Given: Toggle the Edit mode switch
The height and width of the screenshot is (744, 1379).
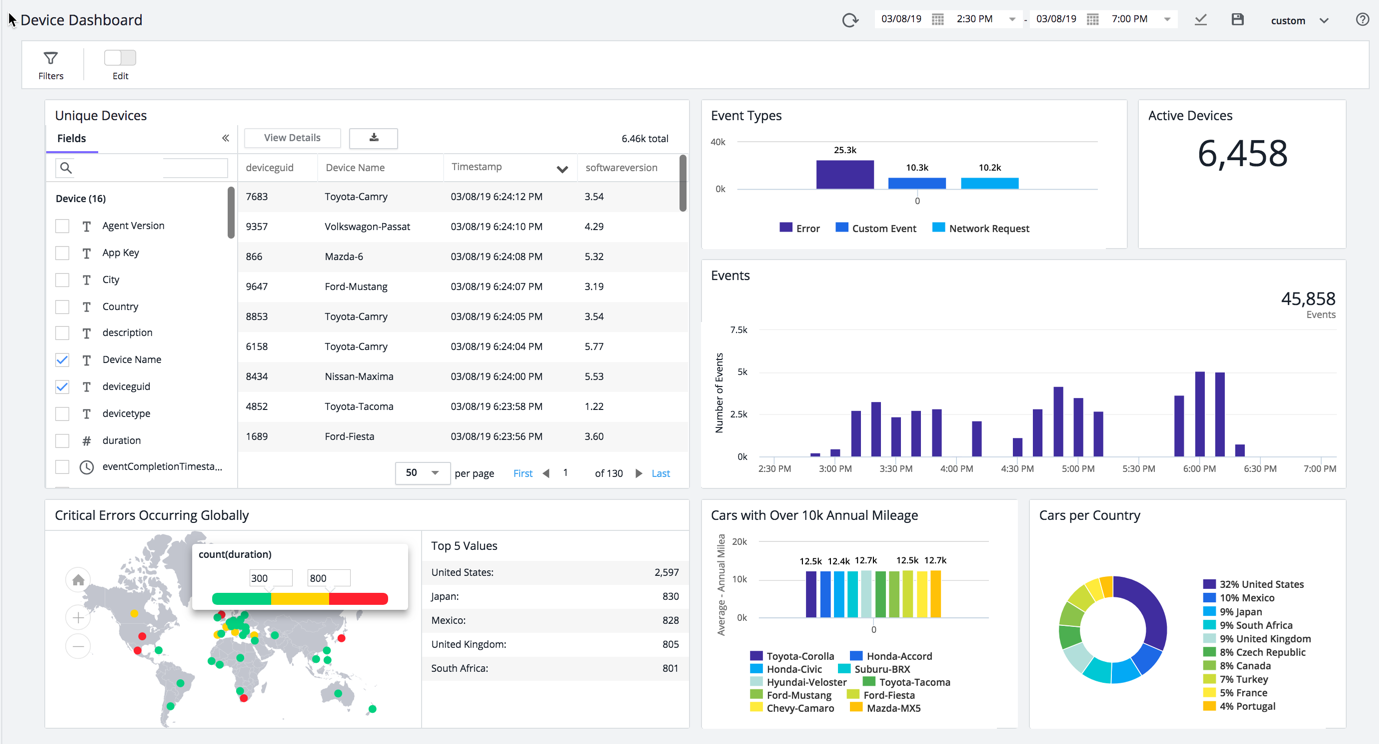Looking at the screenshot, I should [x=120, y=58].
